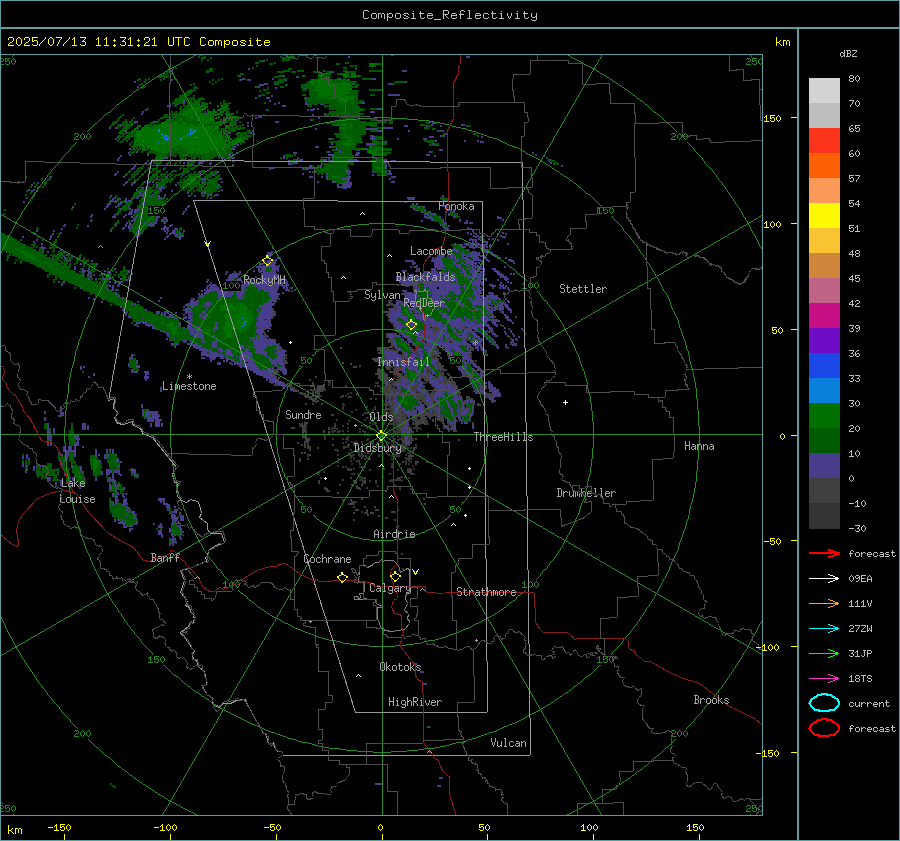900x841 pixels.
Task: Click the Okotoks label
Action: coord(400,666)
